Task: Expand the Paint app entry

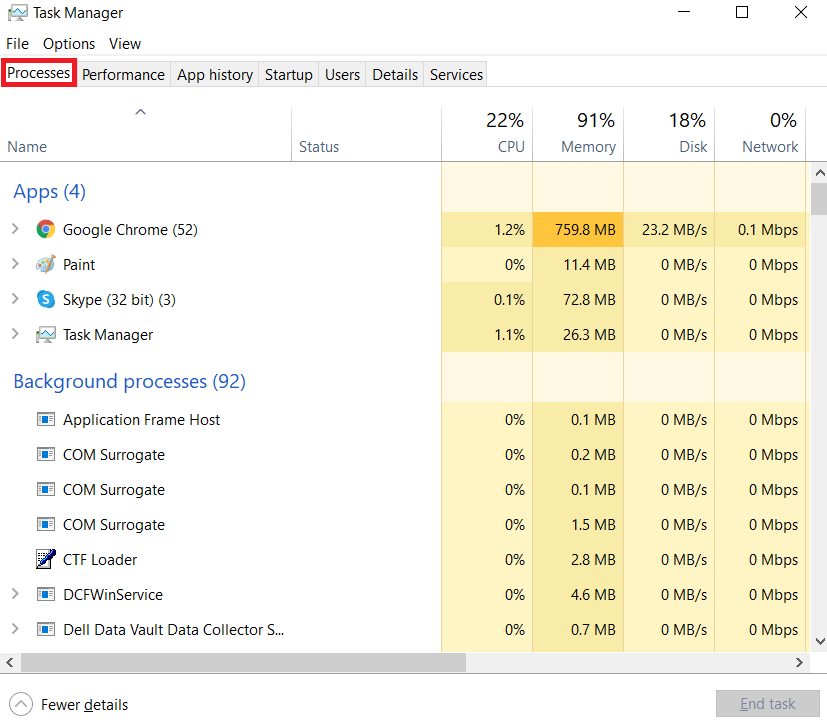Action: coord(15,264)
